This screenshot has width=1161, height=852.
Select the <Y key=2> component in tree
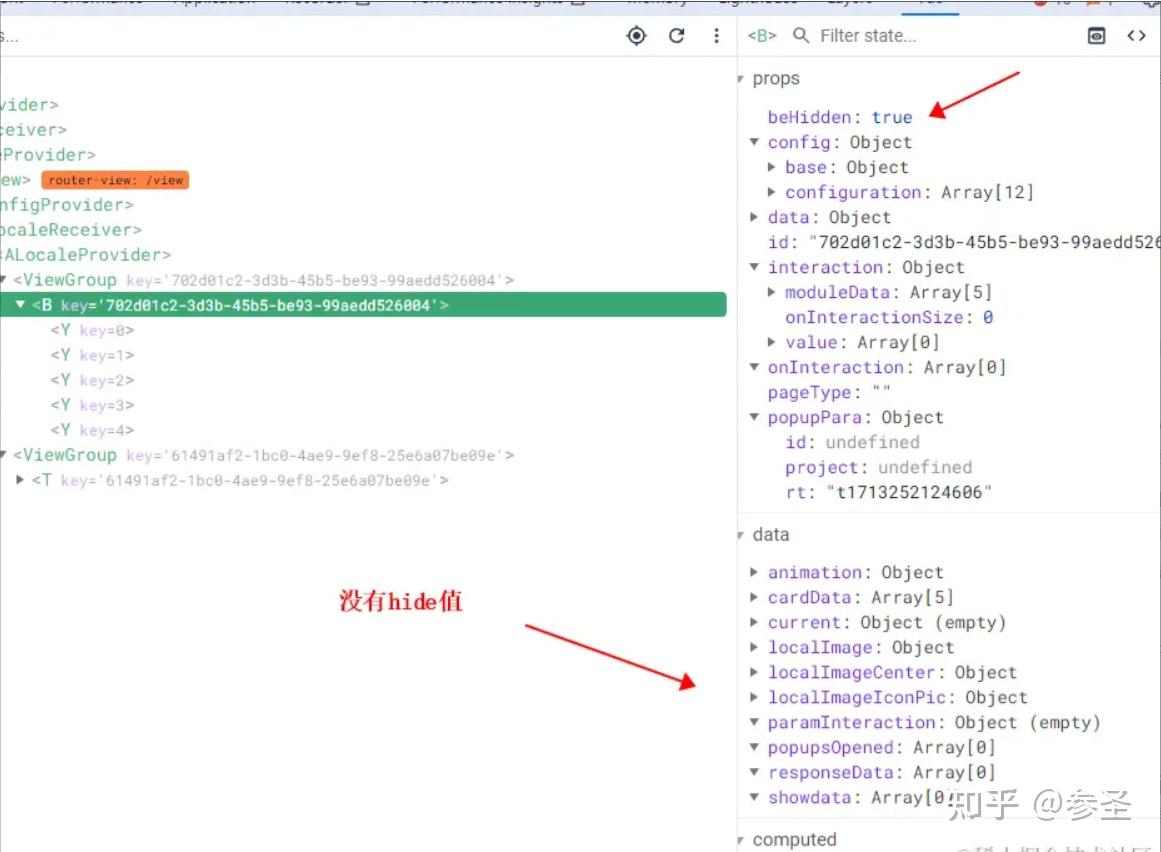pyautogui.click(x=91, y=380)
